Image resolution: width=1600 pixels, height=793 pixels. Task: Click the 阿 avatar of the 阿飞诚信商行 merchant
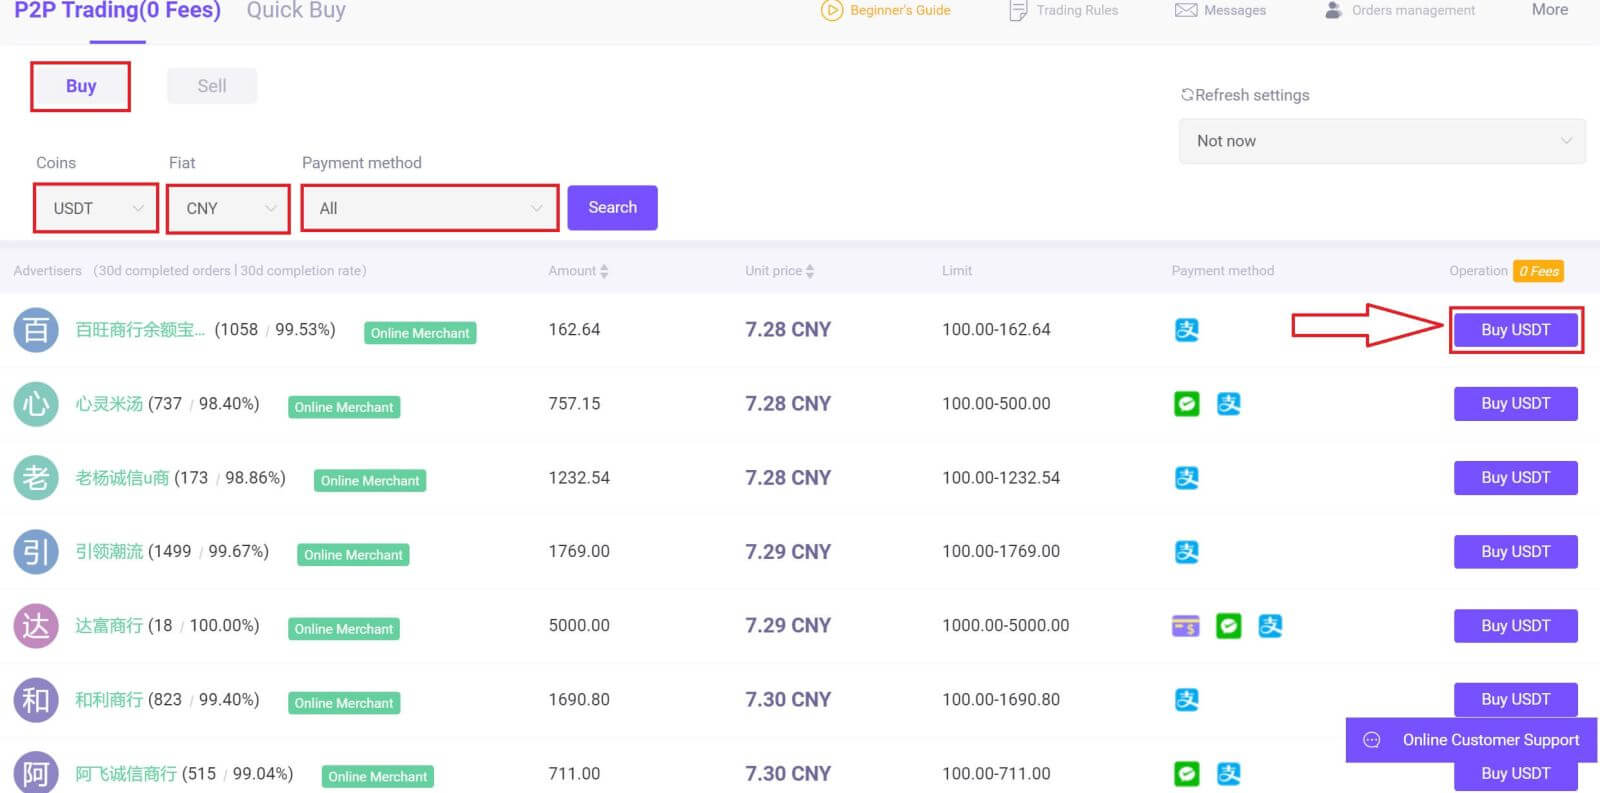click(36, 772)
